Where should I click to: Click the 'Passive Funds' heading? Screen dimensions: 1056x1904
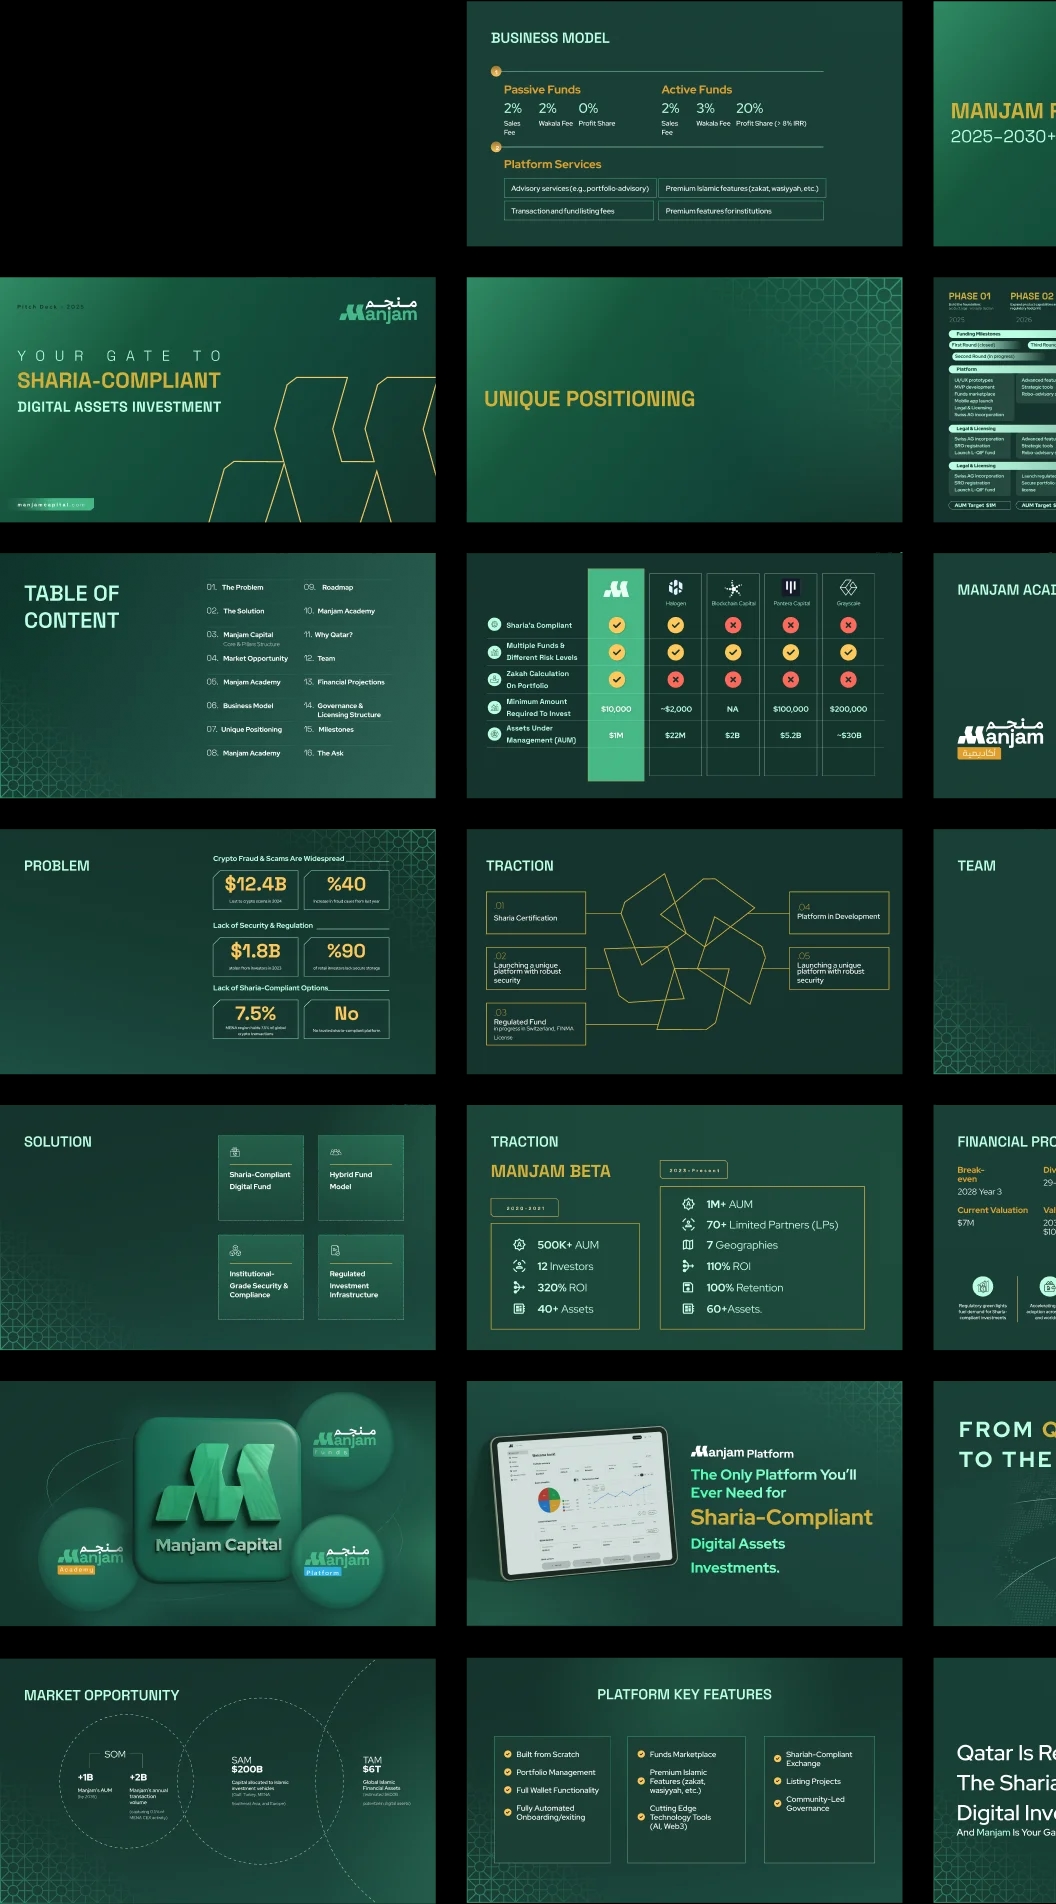coord(542,90)
